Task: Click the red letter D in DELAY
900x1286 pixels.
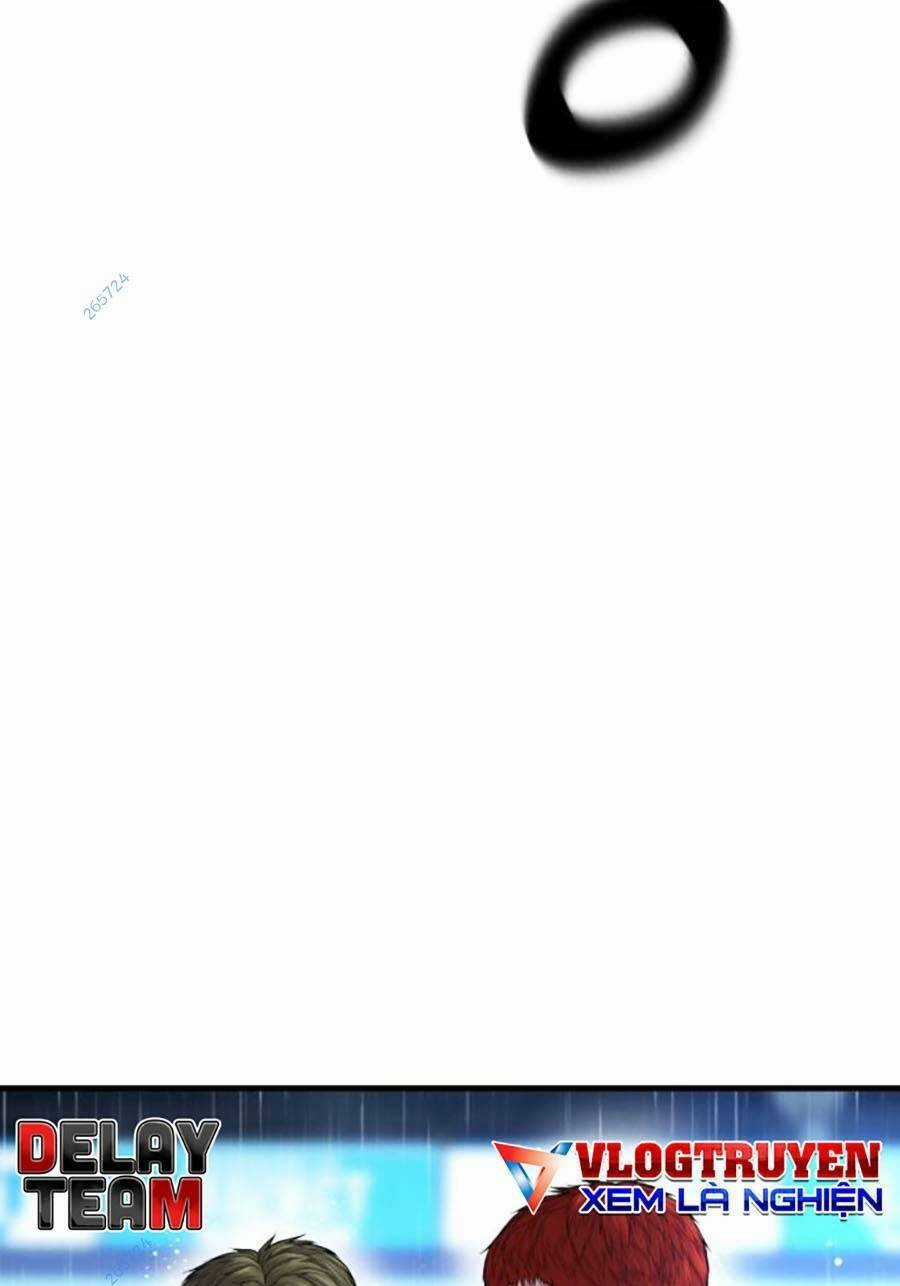Action: [x=40, y=1147]
